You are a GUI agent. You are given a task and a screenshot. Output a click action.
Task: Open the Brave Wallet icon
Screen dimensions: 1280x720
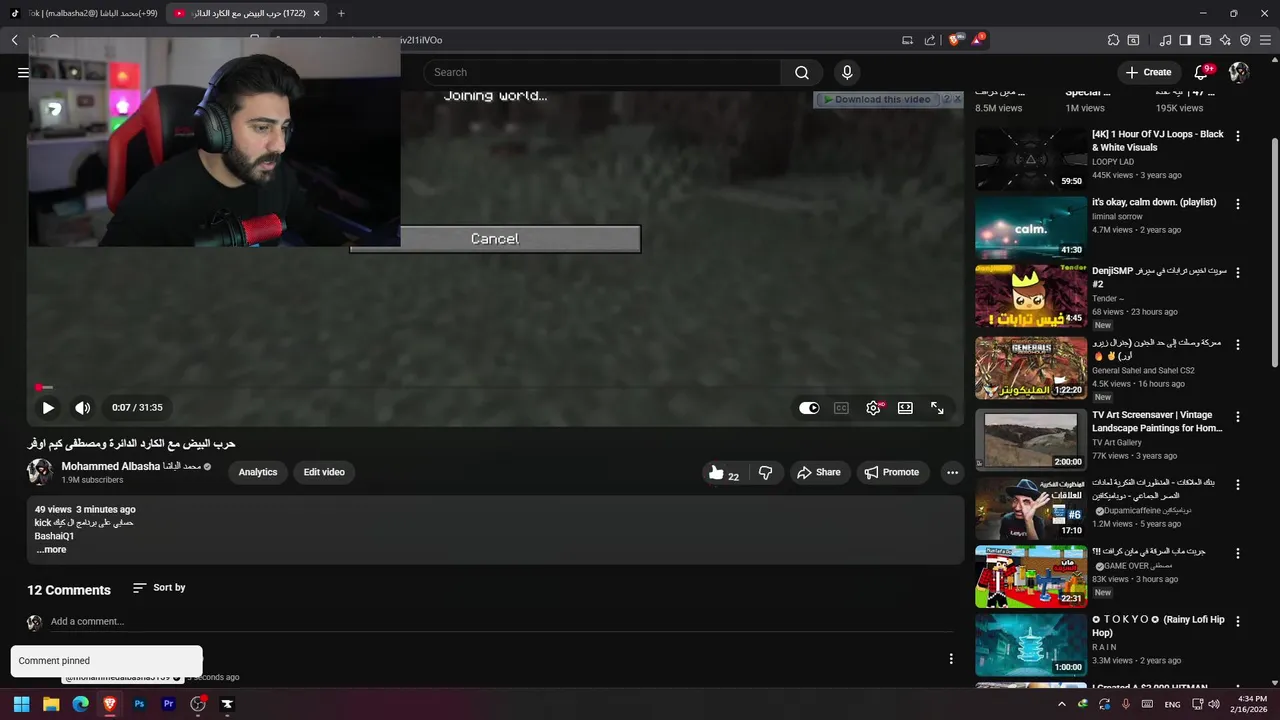[x=1205, y=40]
